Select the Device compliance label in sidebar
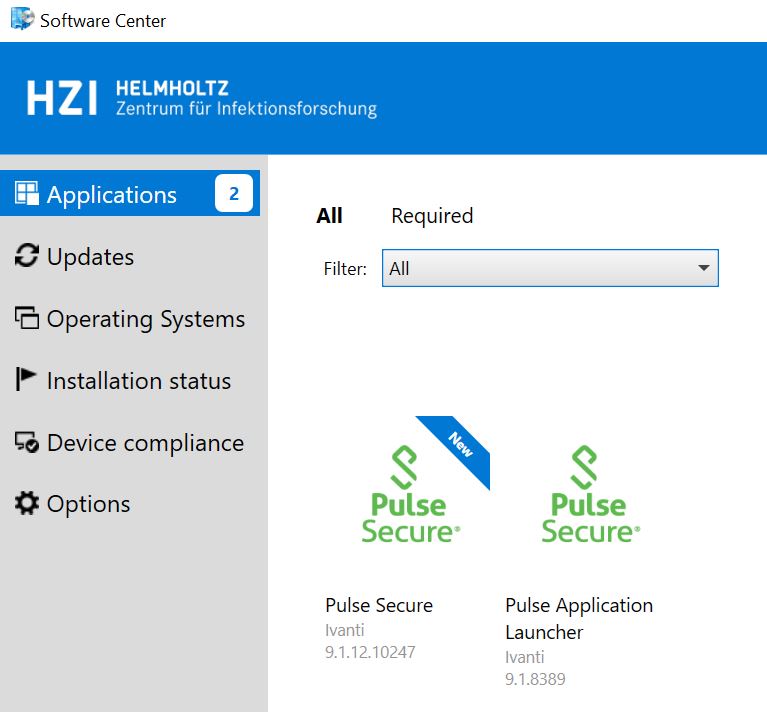767x712 pixels. click(145, 443)
